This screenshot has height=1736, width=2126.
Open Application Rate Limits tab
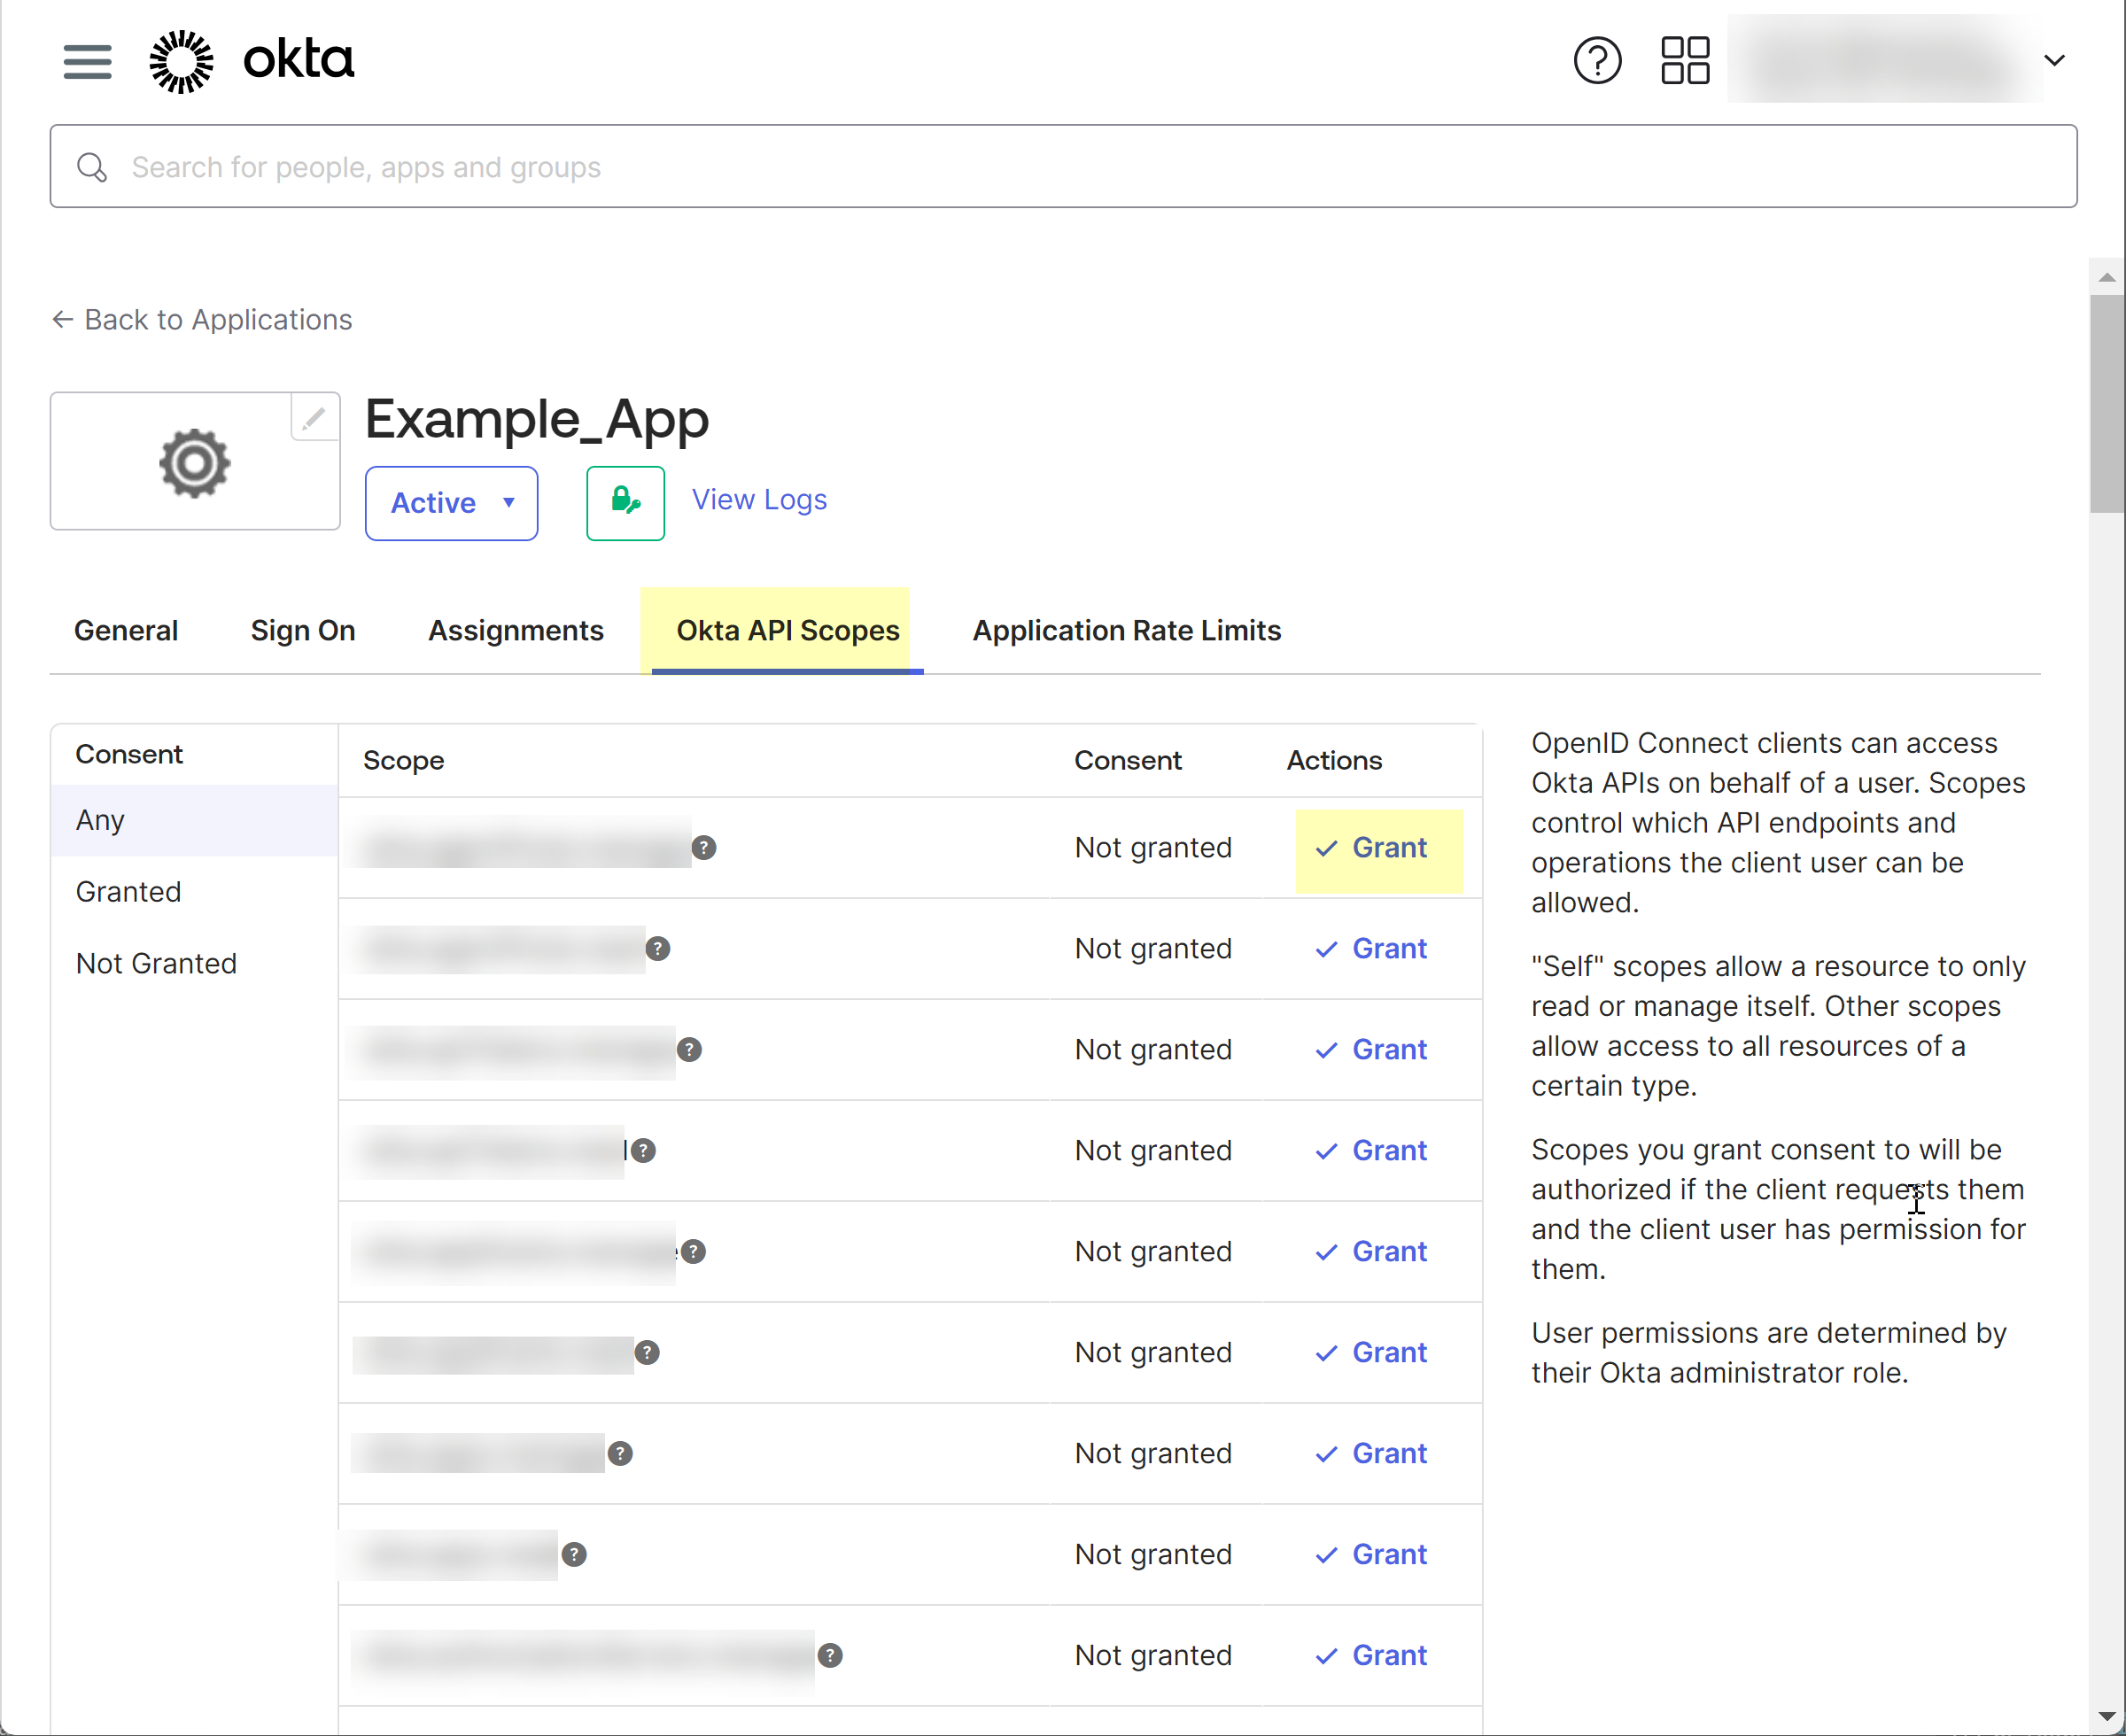point(1126,631)
